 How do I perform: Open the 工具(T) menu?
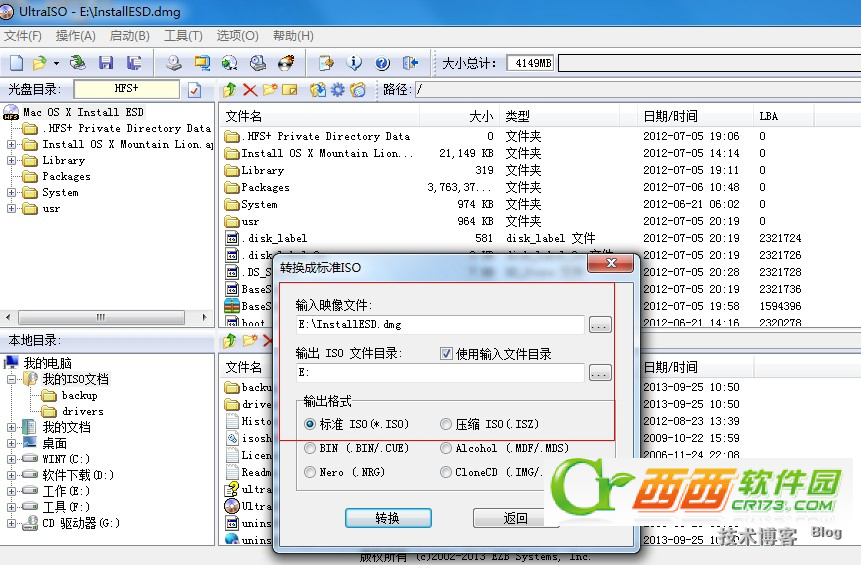point(183,36)
